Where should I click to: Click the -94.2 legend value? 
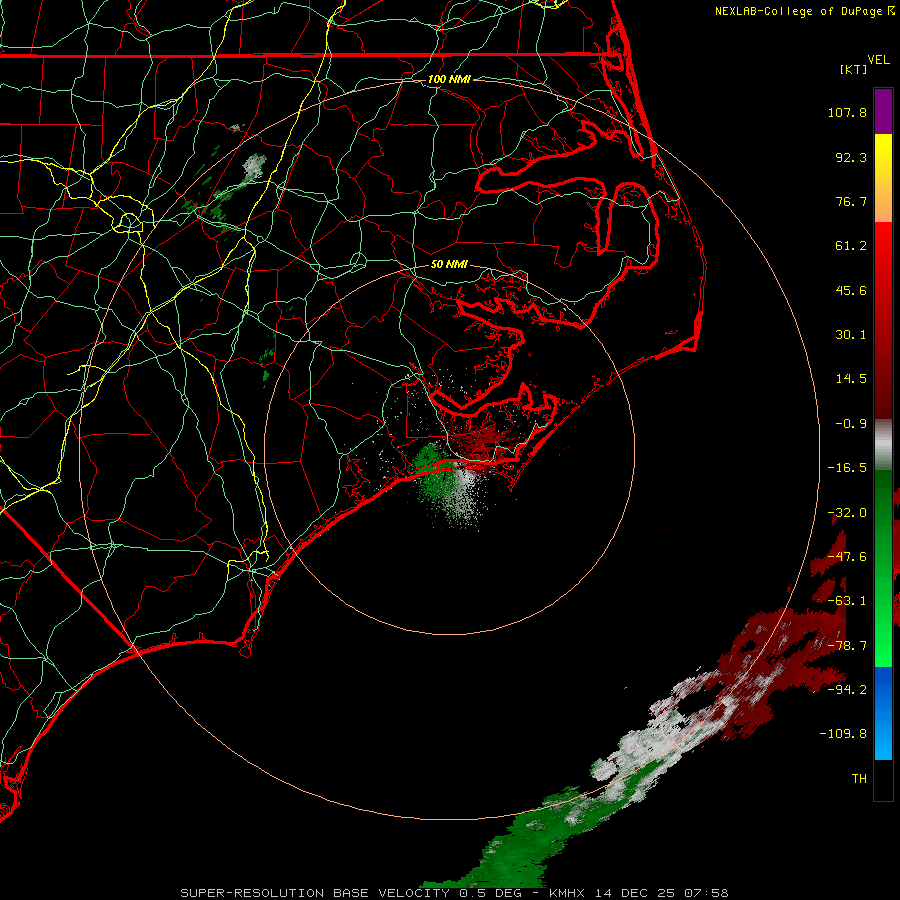[847, 690]
